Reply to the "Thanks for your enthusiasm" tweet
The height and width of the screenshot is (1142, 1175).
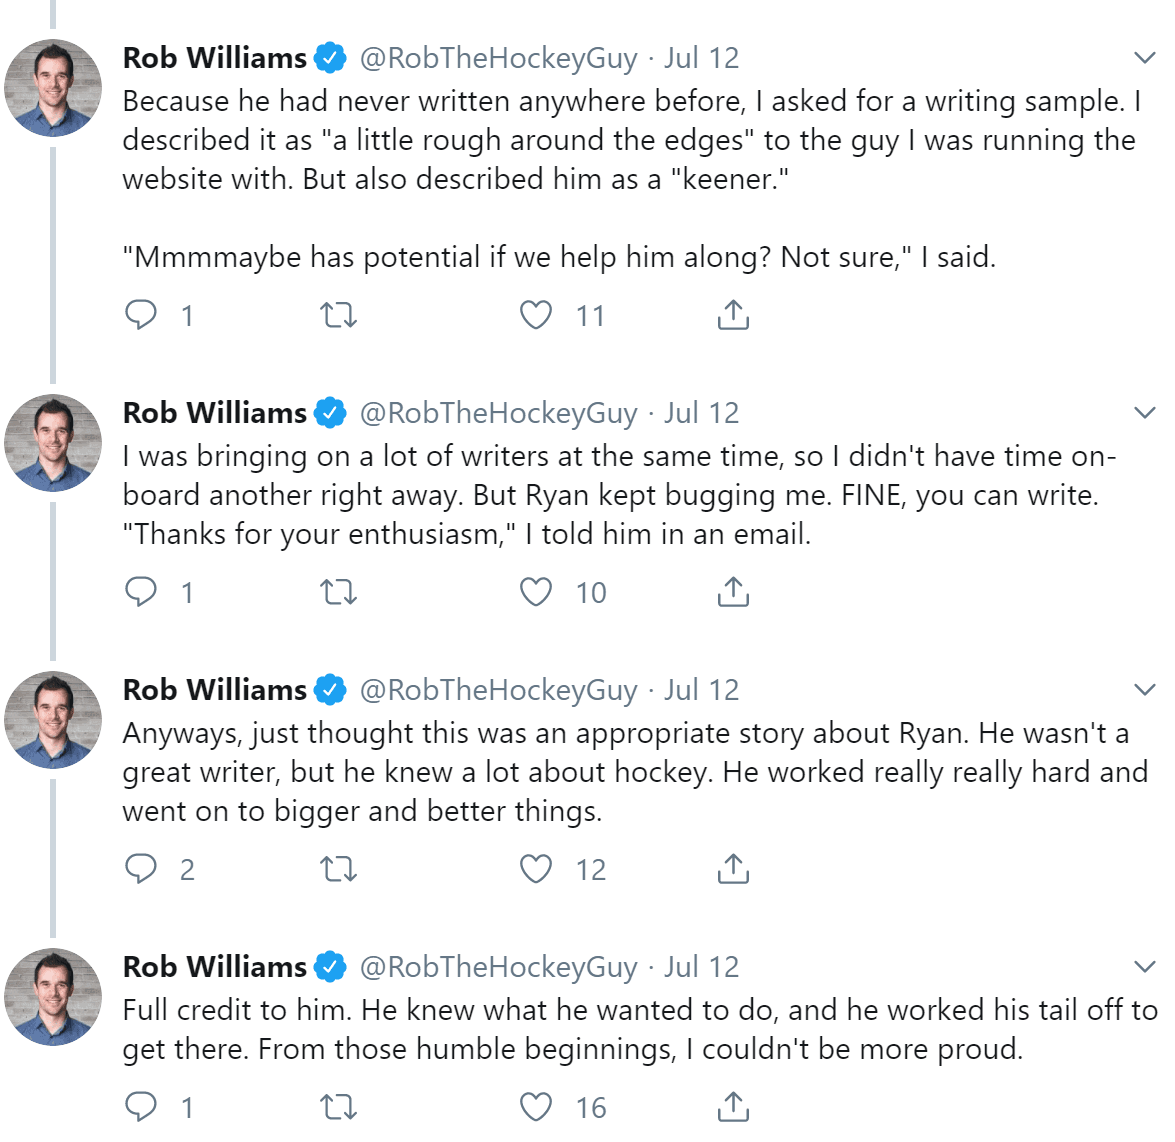[x=141, y=592]
